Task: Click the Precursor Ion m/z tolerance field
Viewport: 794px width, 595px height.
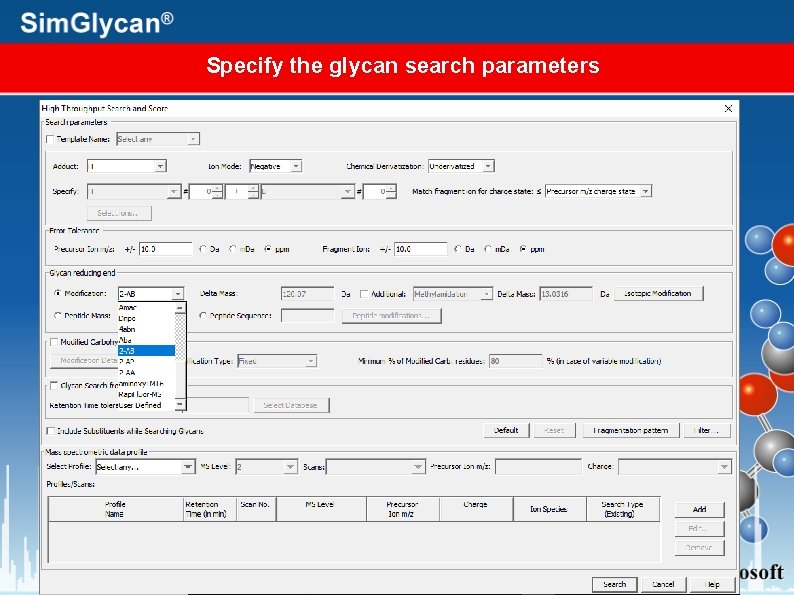Action: [166, 249]
